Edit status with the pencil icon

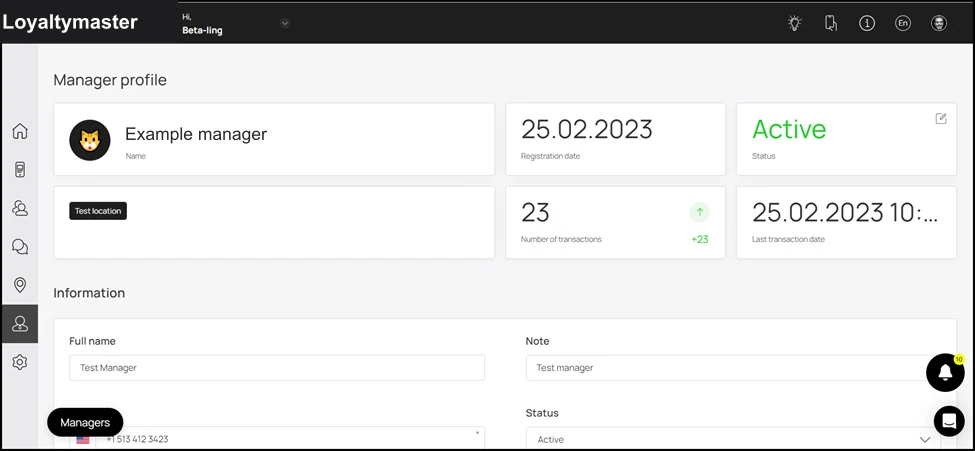pyautogui.click(x=941, y=118)
